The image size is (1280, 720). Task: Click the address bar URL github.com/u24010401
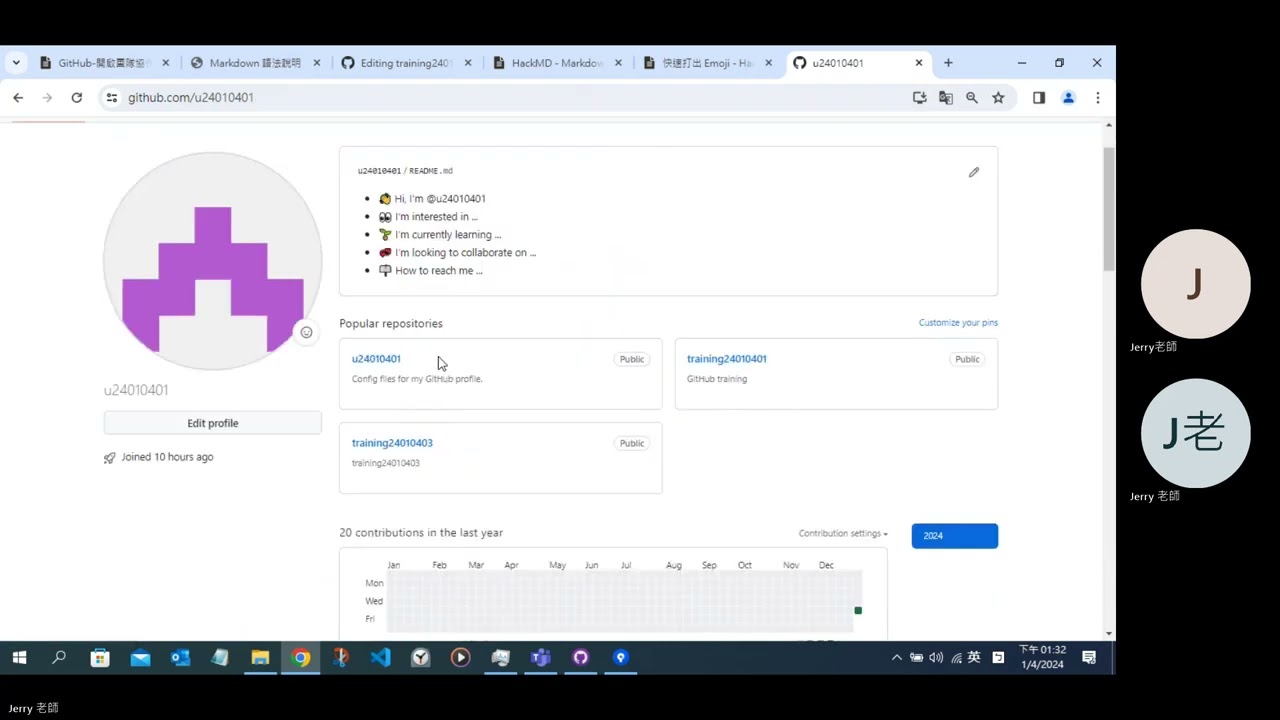pyautogui.click(x=190, y=98)
